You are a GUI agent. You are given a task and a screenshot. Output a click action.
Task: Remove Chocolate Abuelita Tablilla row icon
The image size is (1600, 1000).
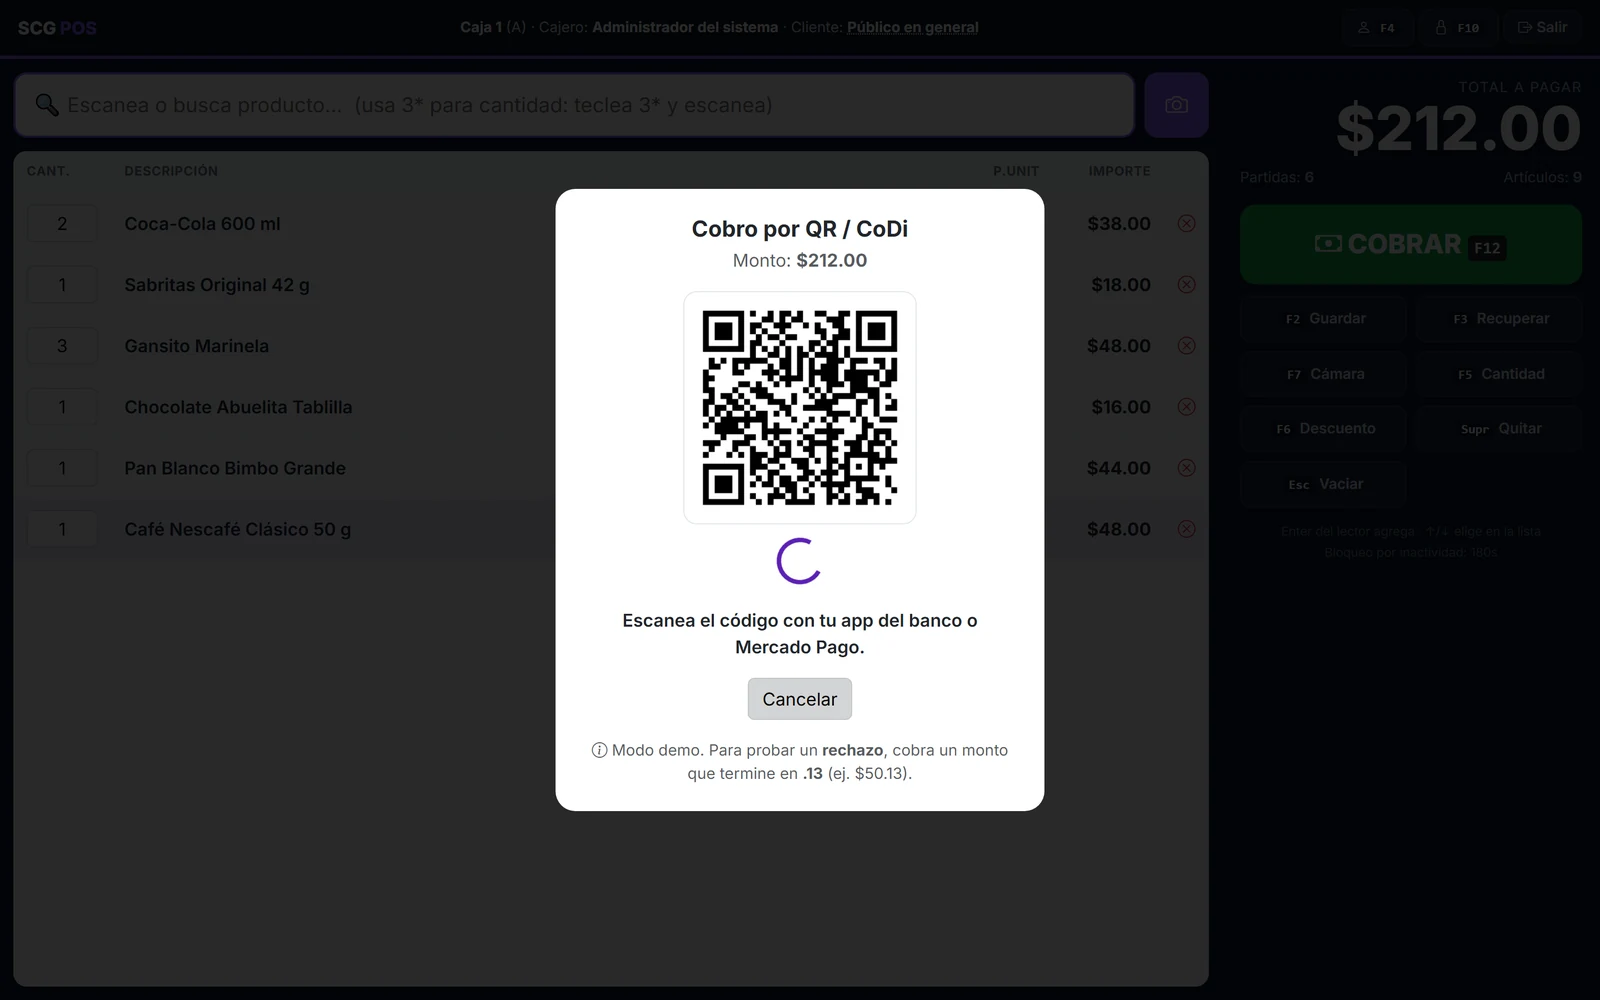pos(1186,407)
